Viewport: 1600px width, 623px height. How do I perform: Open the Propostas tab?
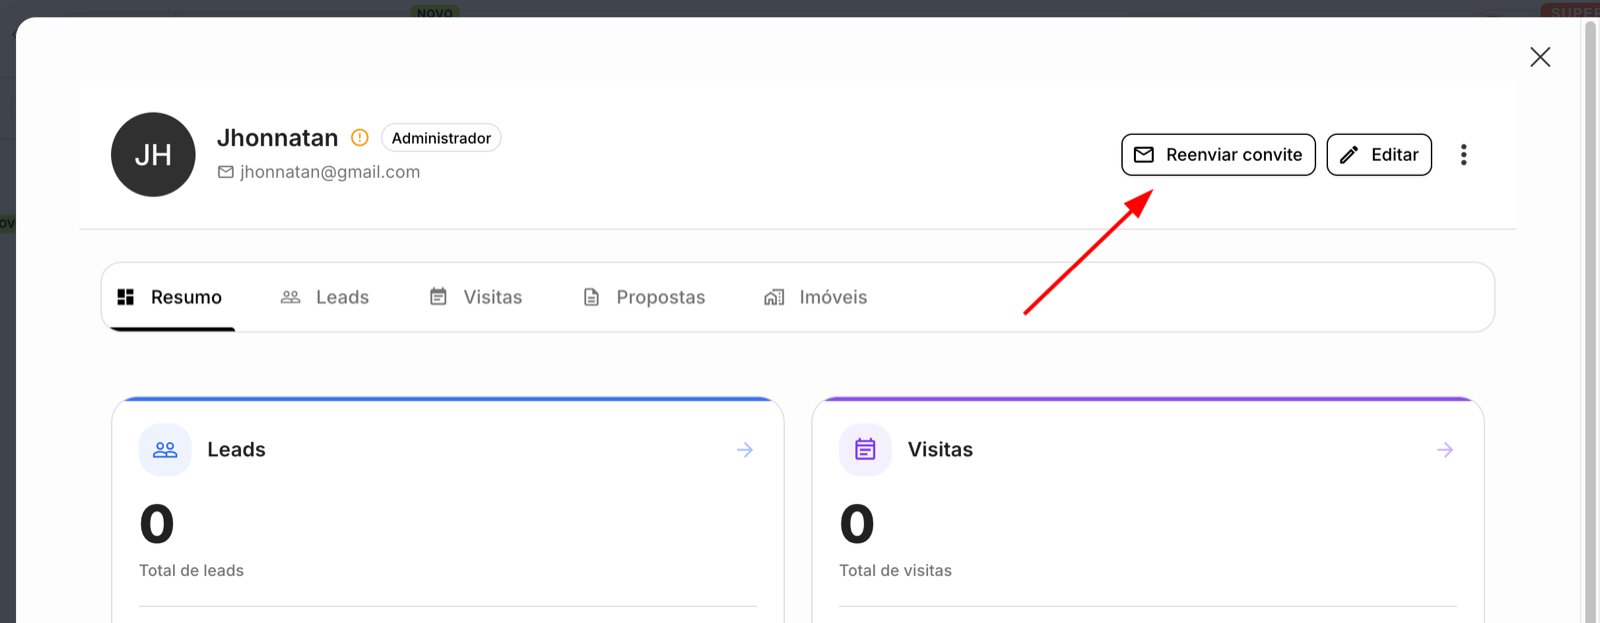644,297
